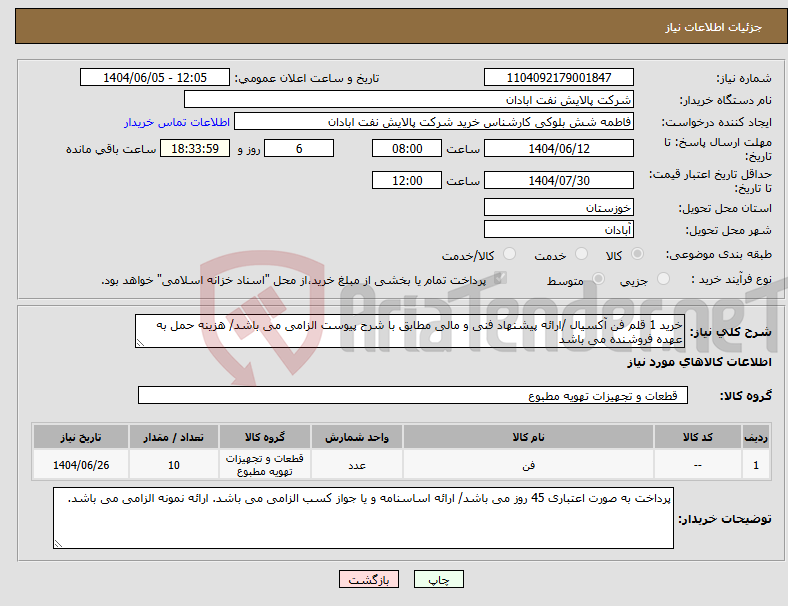Image resolution: width=788 pixels, height=606 pixels.
Task: Click the شماره نیاز number field
Action: [x=558, y=77]
